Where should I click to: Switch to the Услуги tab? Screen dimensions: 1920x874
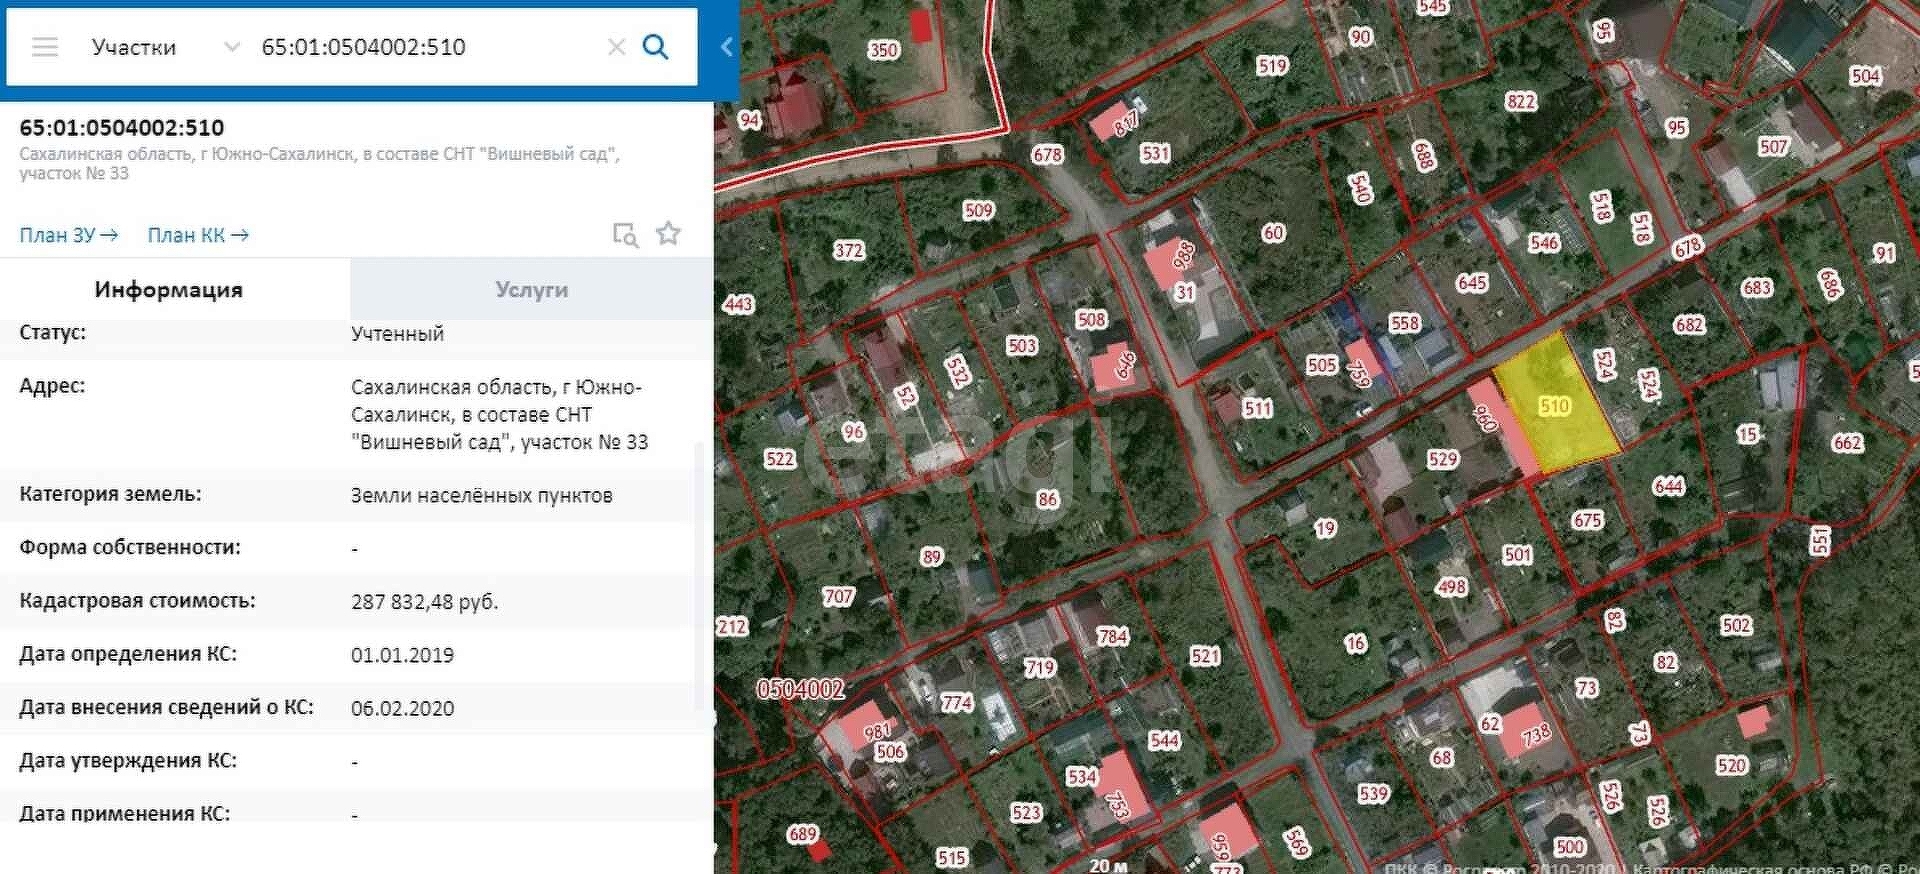[531, 290]
